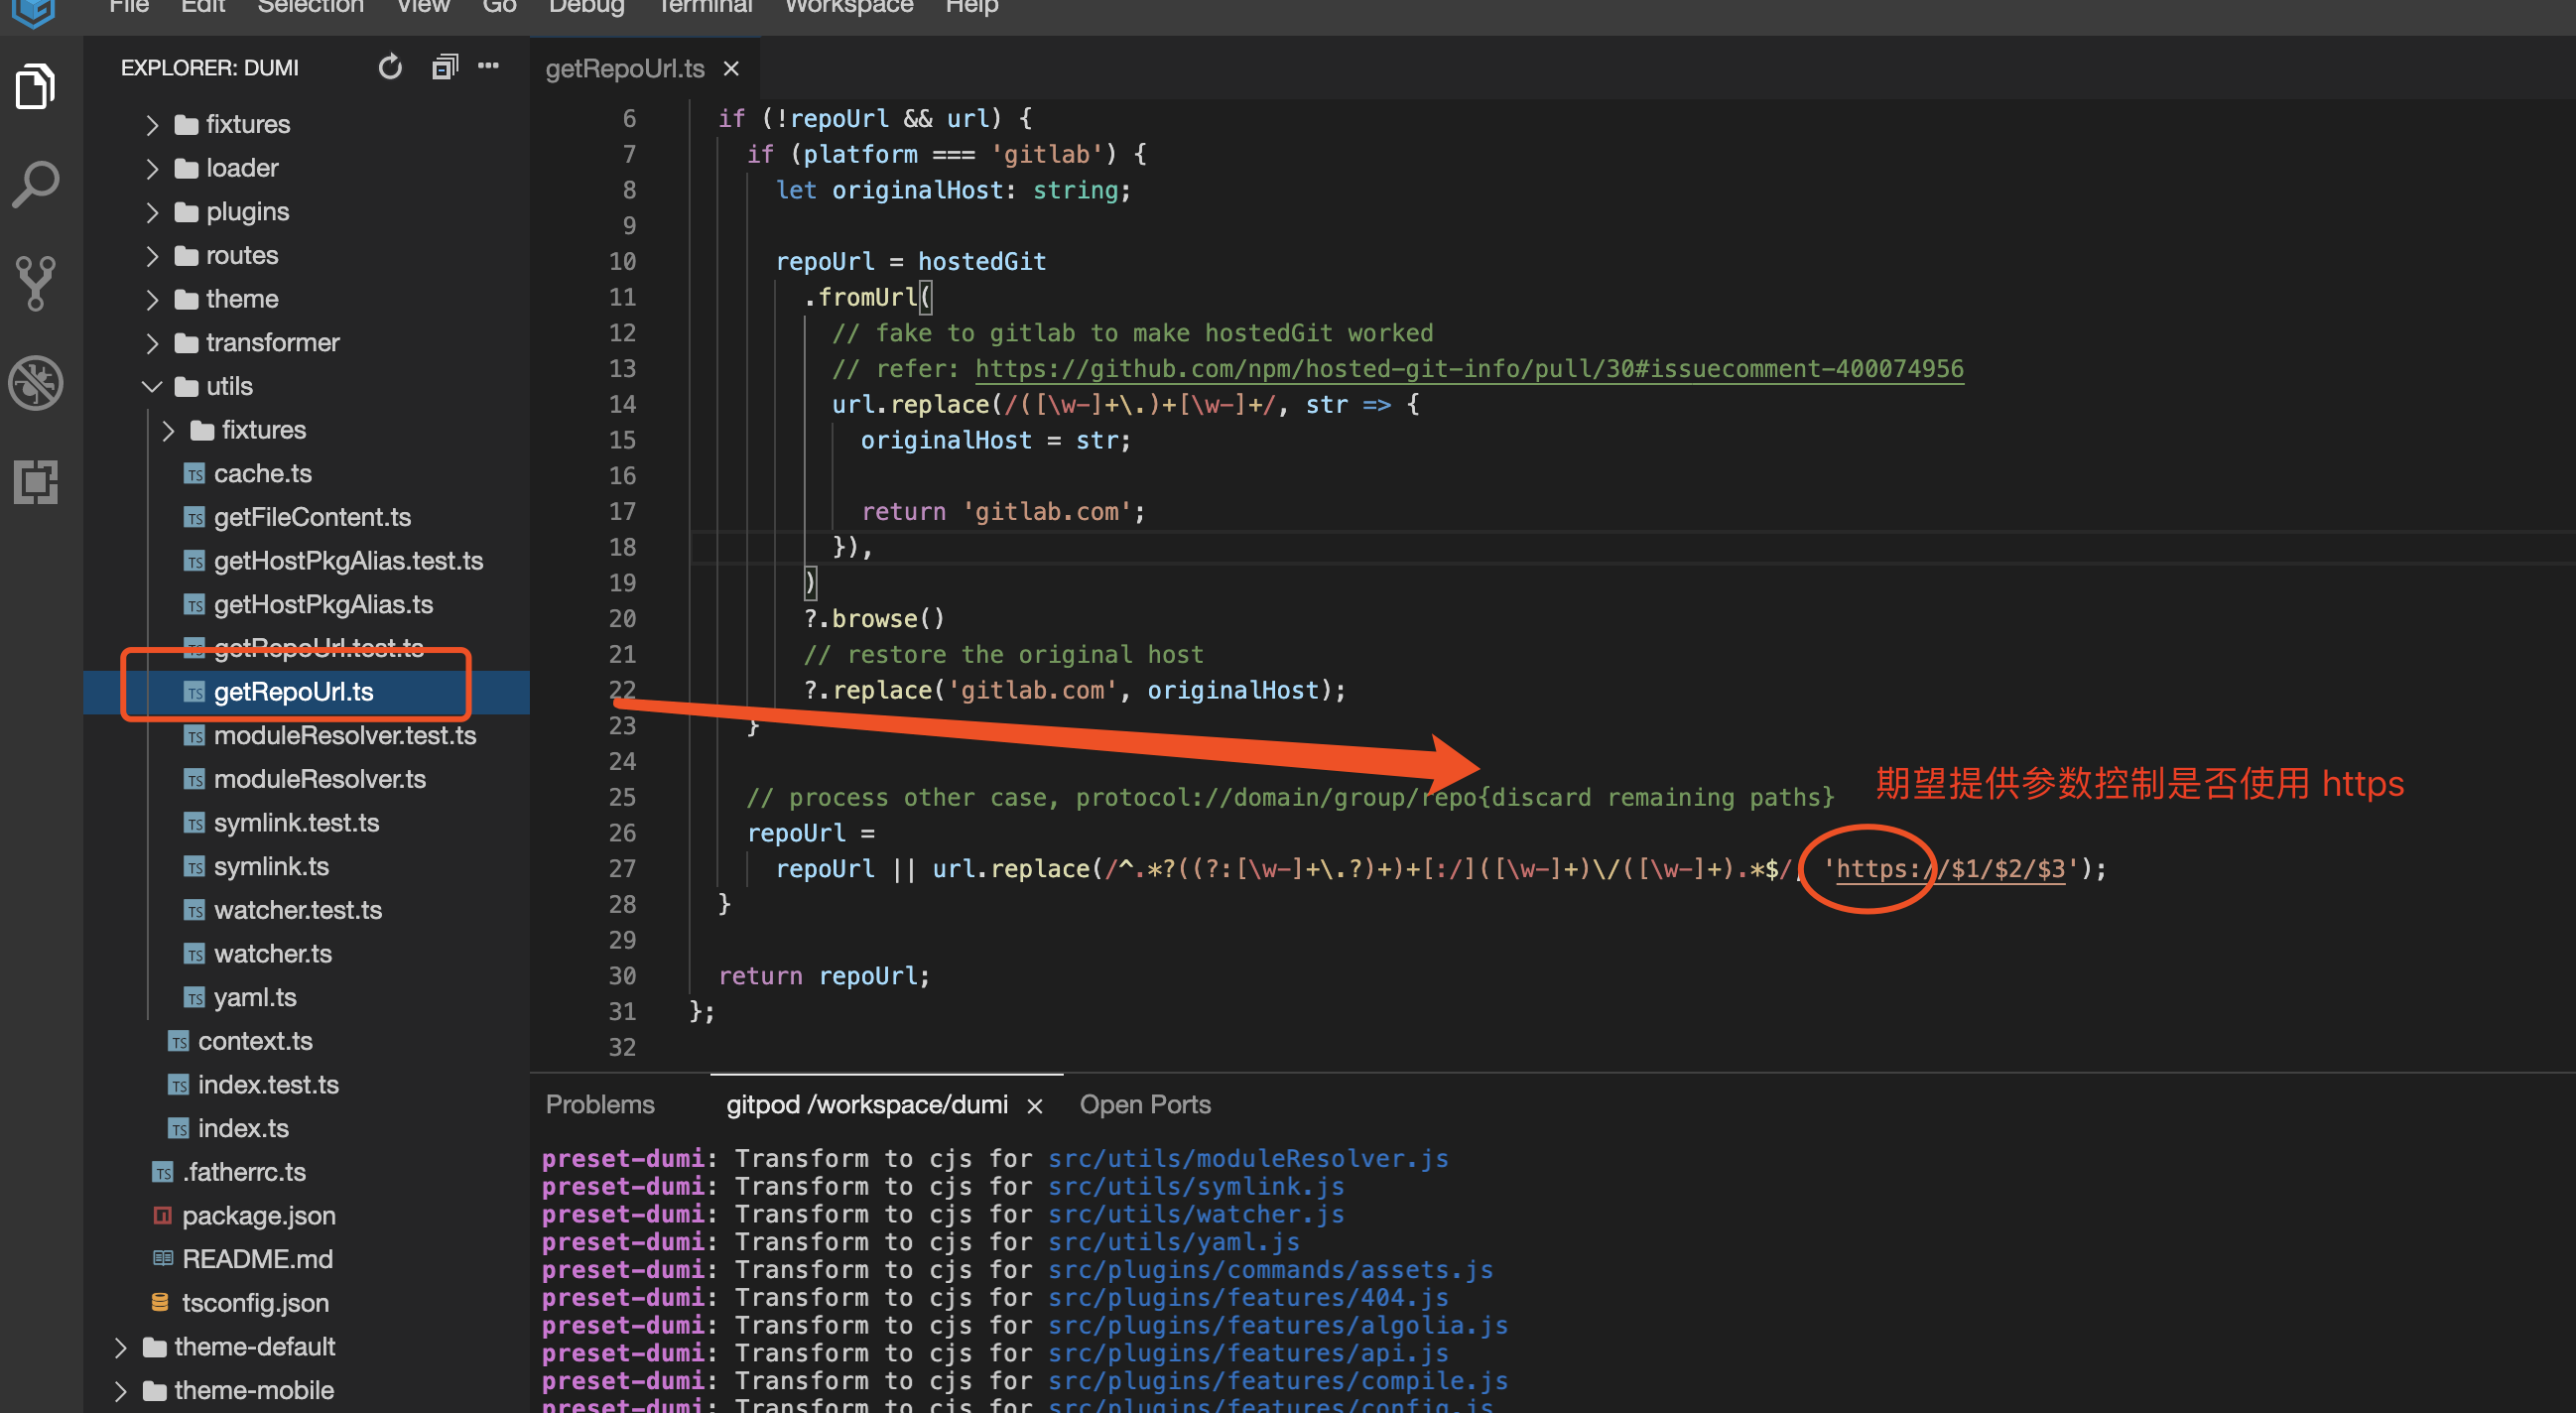The image size is (2576, 1413).
Task: Open more actions for the Explorer panel
Action: tap(489, 66)
